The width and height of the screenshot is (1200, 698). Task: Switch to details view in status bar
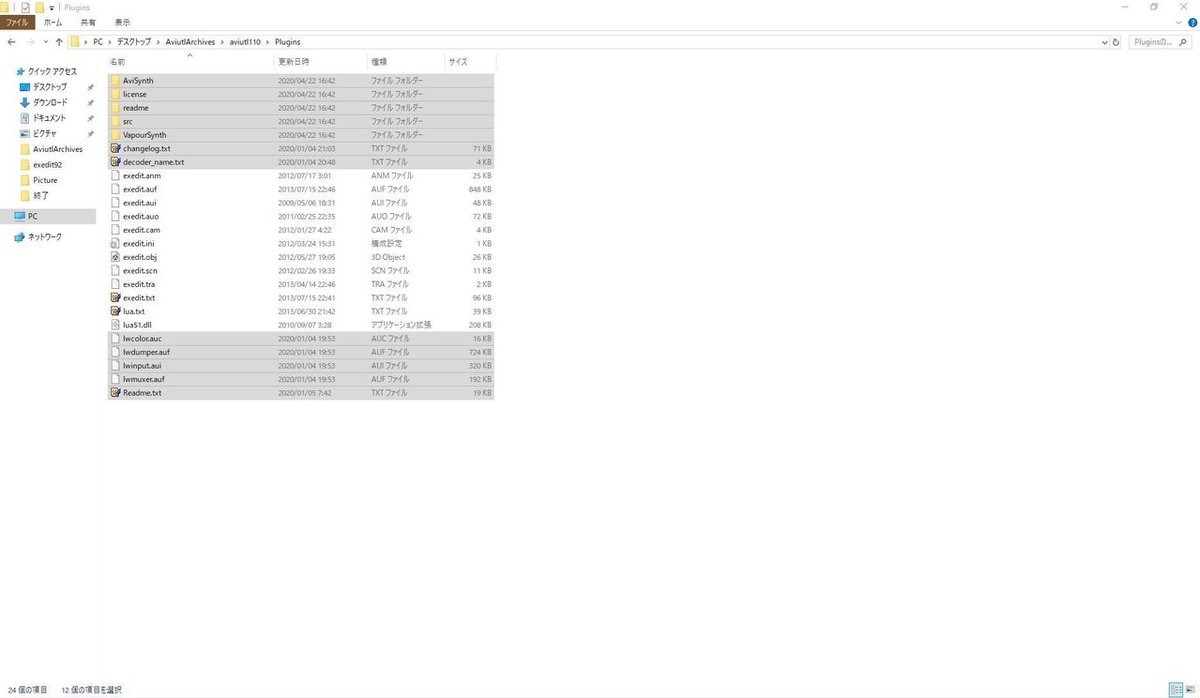1175,690
